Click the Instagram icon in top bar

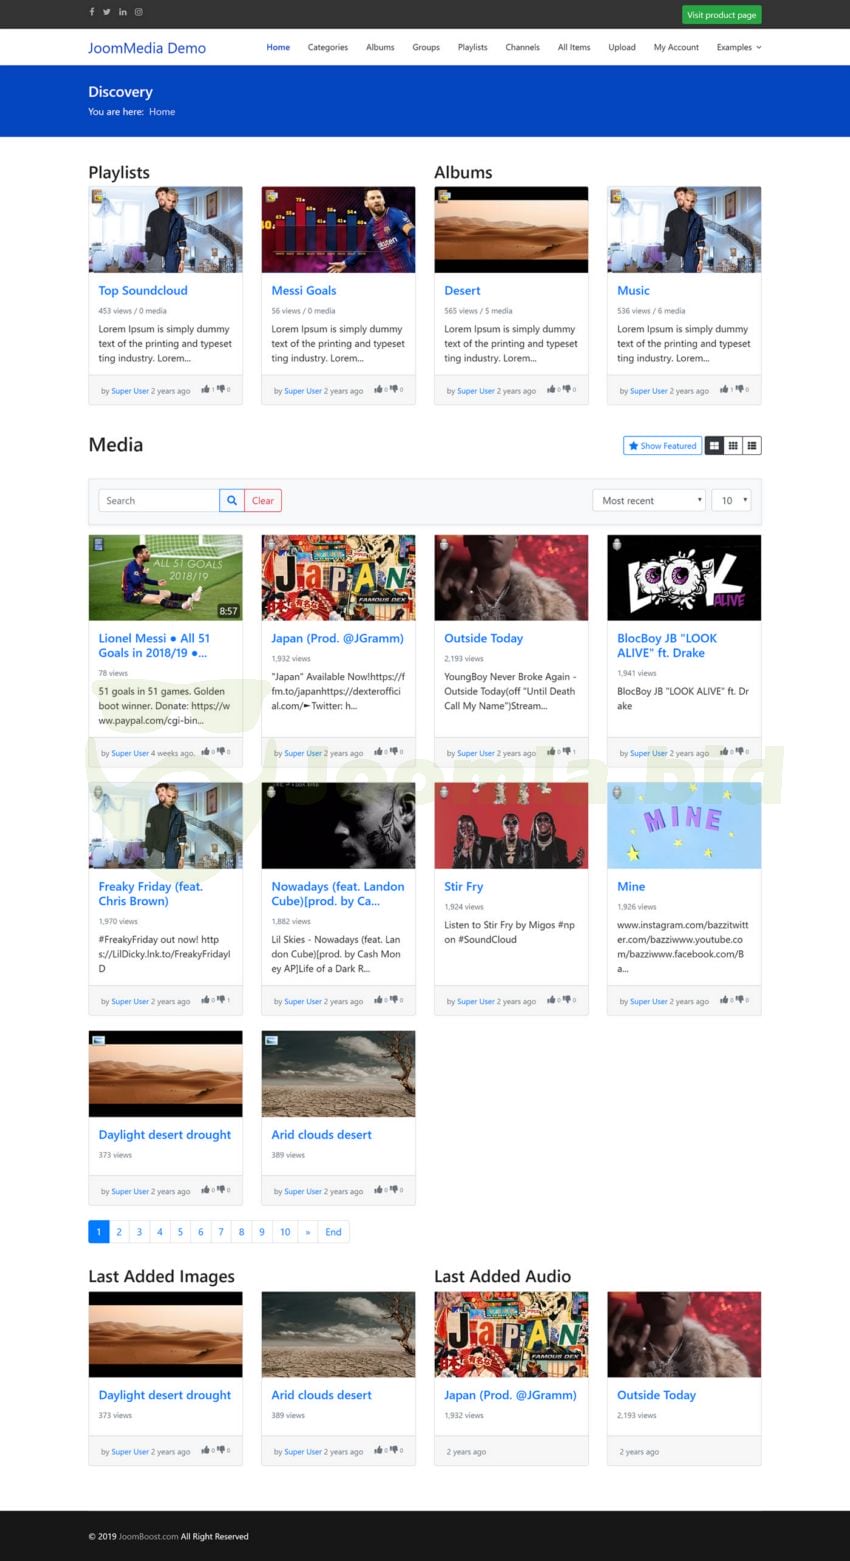139,12
